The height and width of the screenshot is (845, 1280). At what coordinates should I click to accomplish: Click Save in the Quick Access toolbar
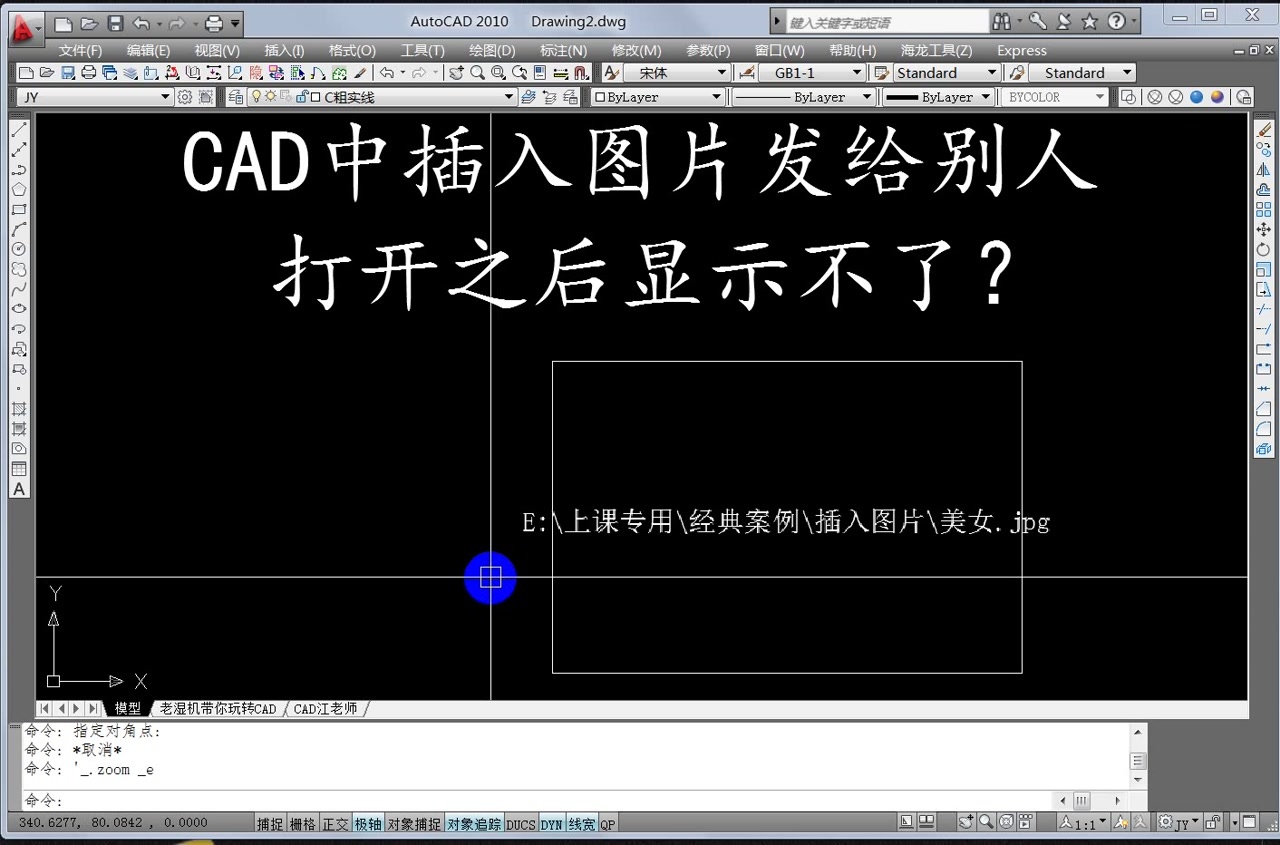coord(115,23)
